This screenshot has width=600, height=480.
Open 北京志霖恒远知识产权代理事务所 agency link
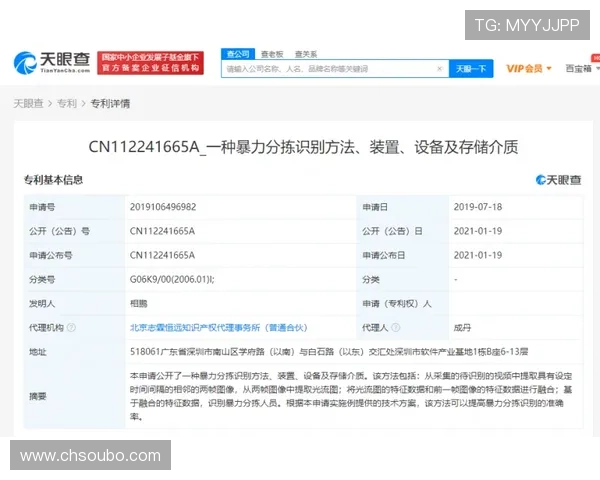218,328
